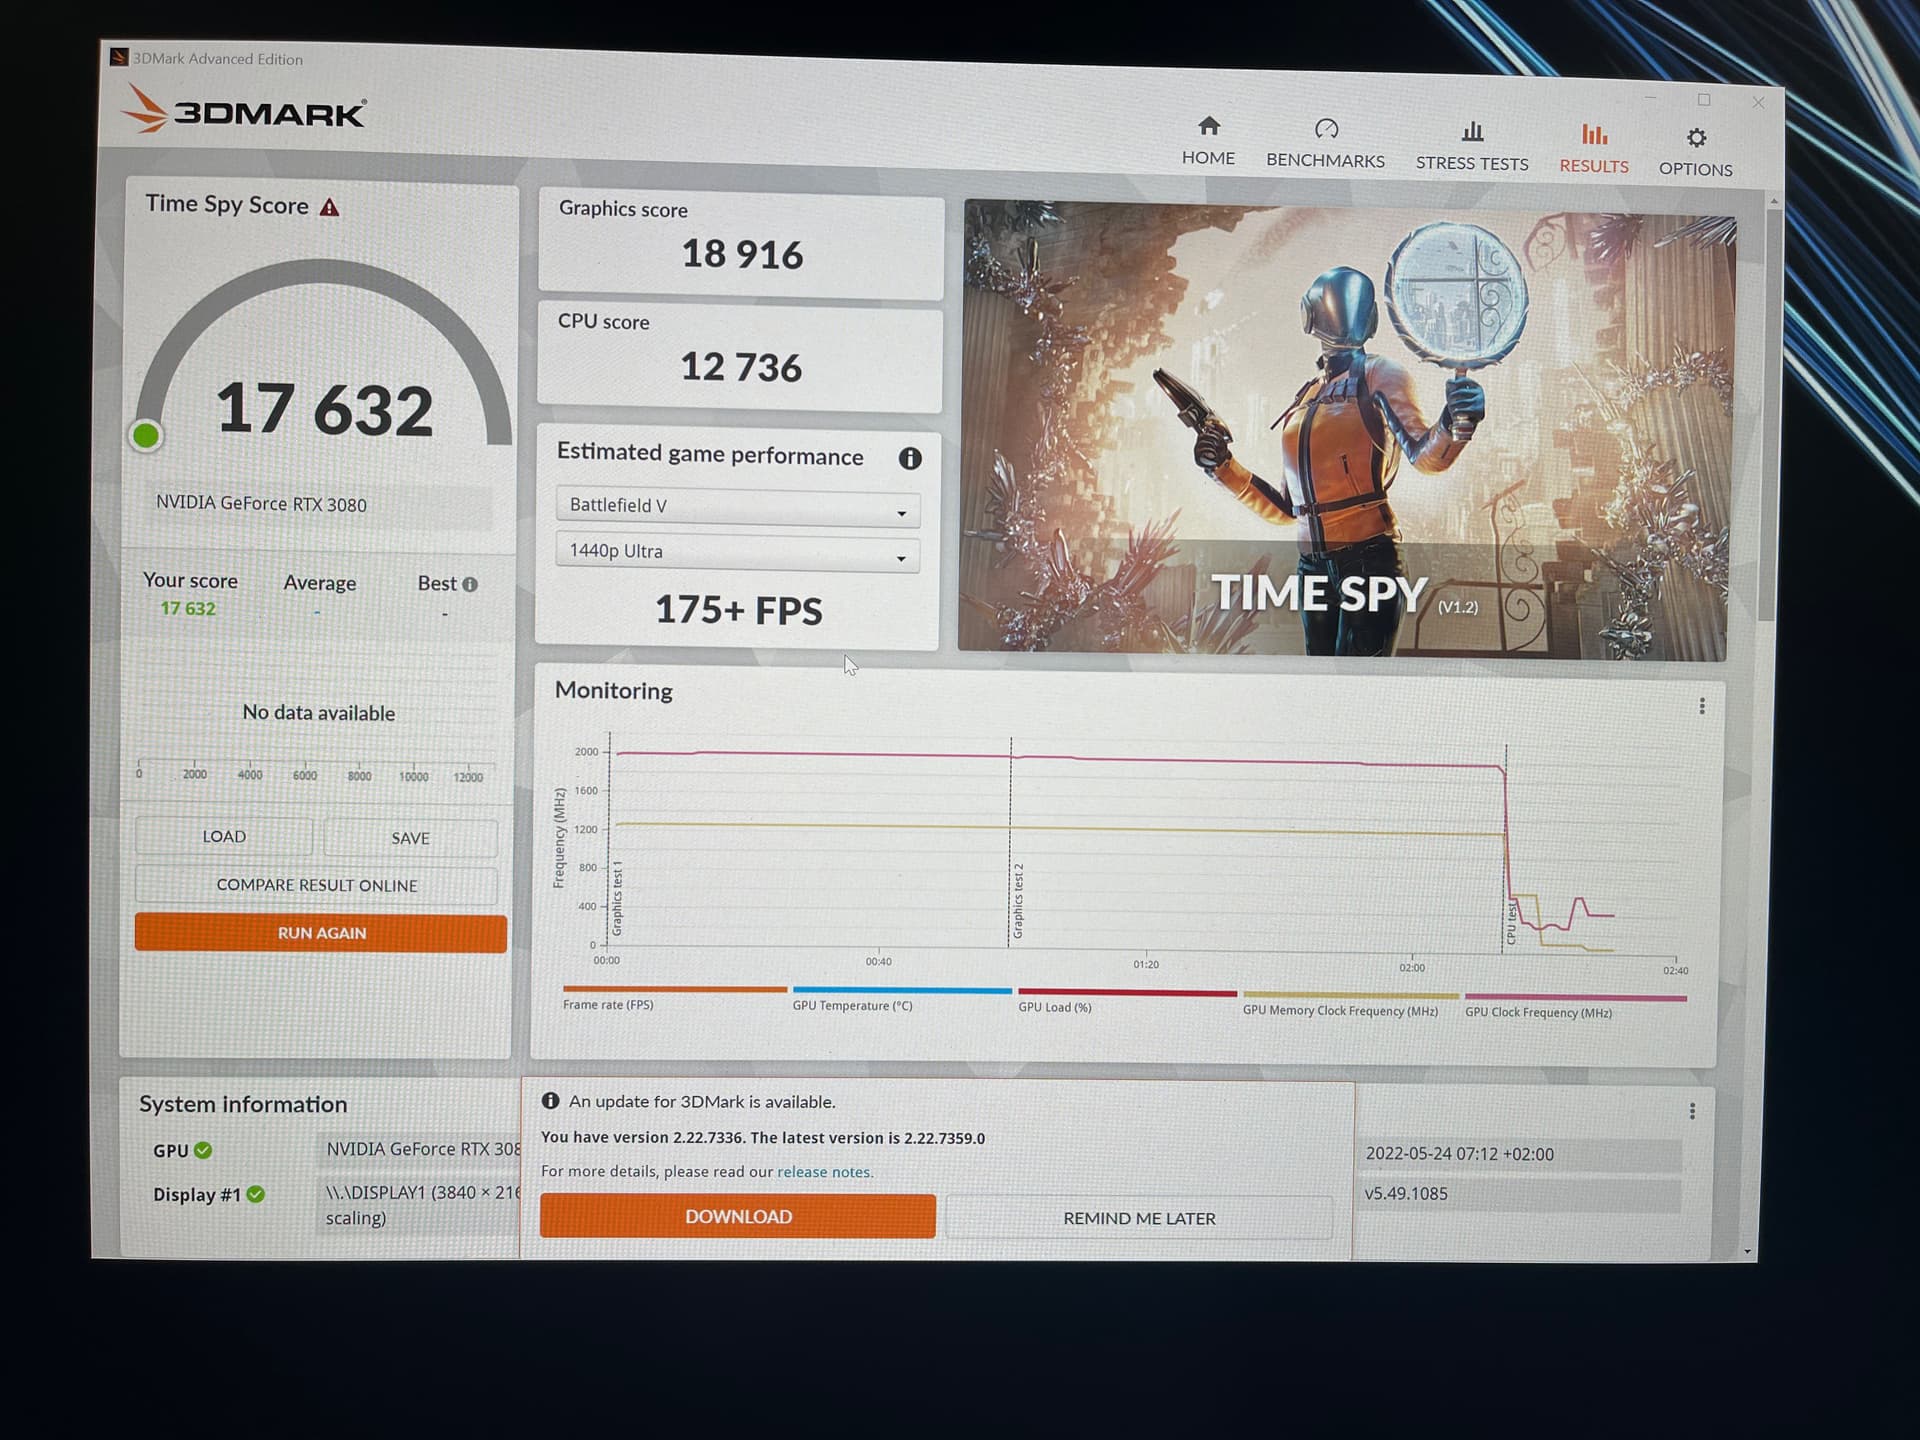Viewport: 1920px width, 1440px height.
Task: Switch to the HOME tab
Action: tap(1208, 142)
